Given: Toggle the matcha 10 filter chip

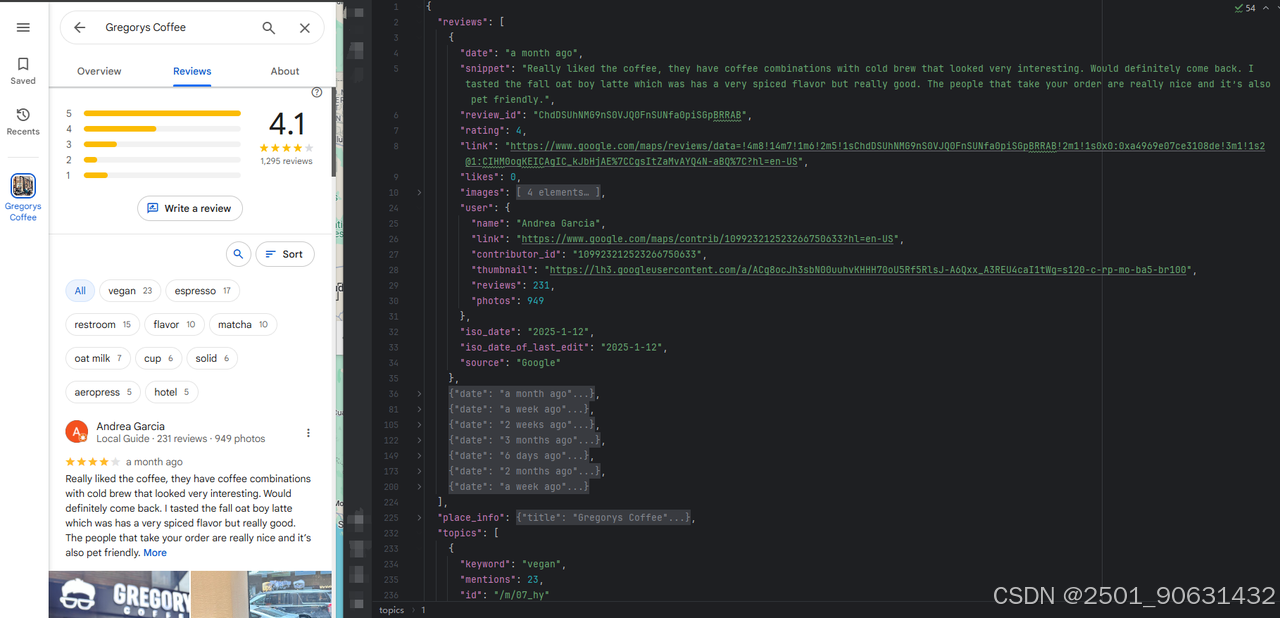Looking at the screenshot, I should click(x=243, y=324).
